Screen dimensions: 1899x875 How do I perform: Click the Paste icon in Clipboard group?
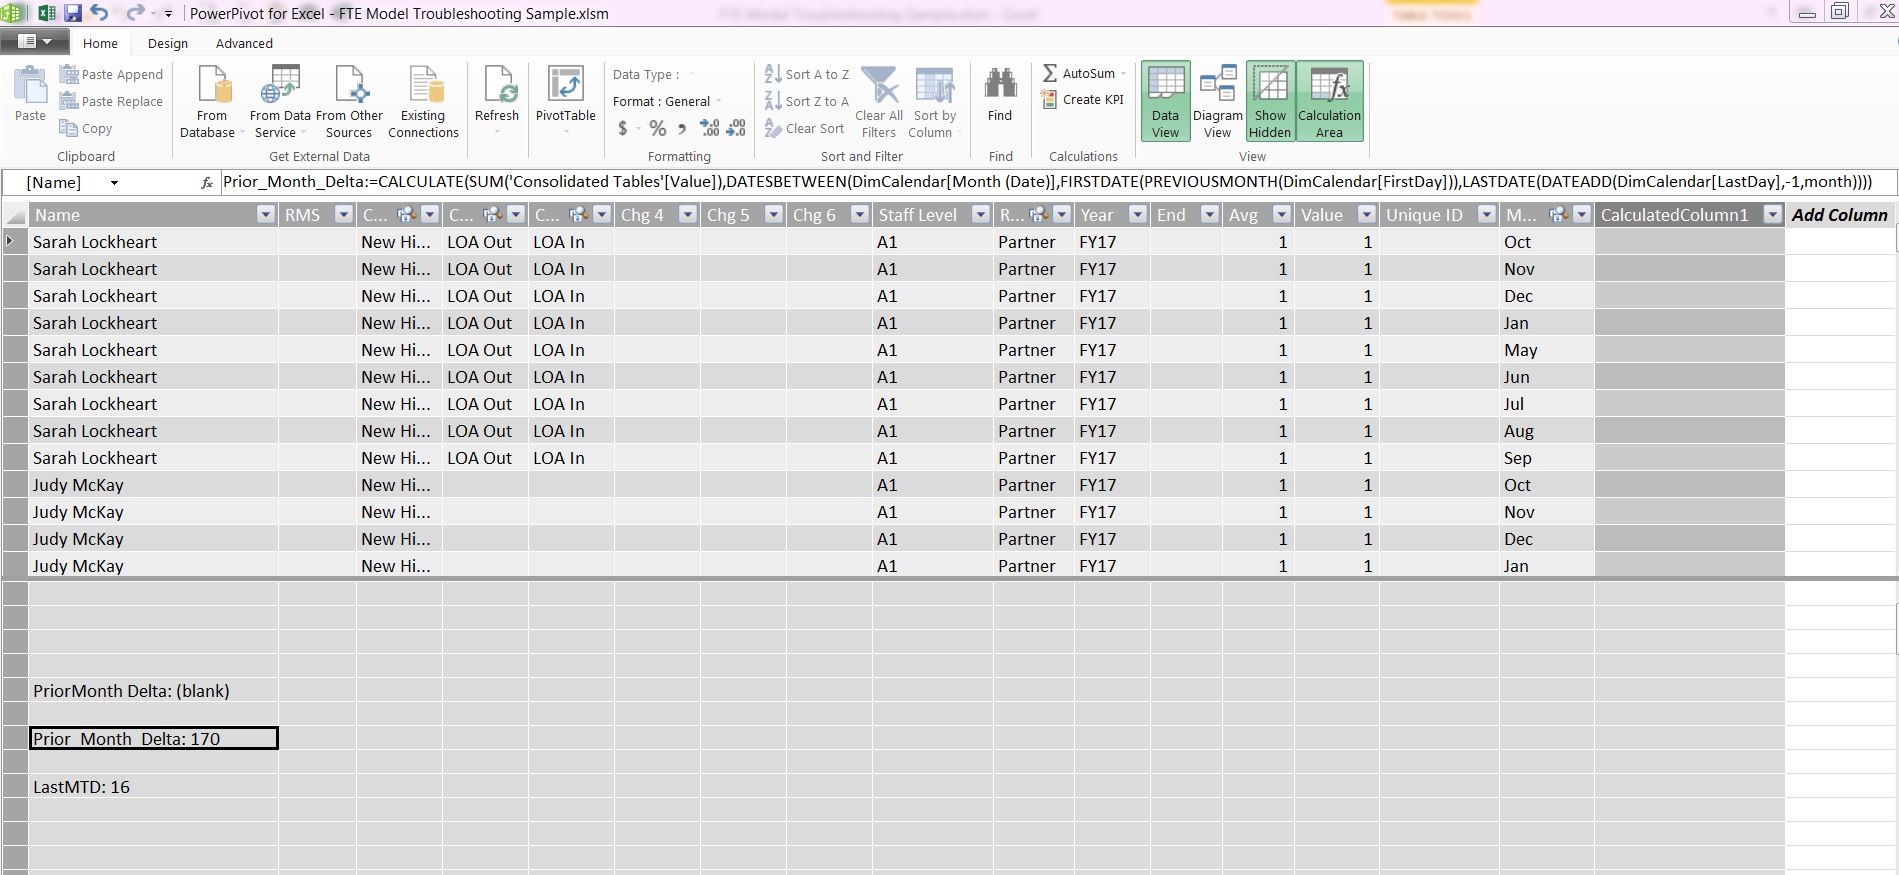click(x=30, y=95)
